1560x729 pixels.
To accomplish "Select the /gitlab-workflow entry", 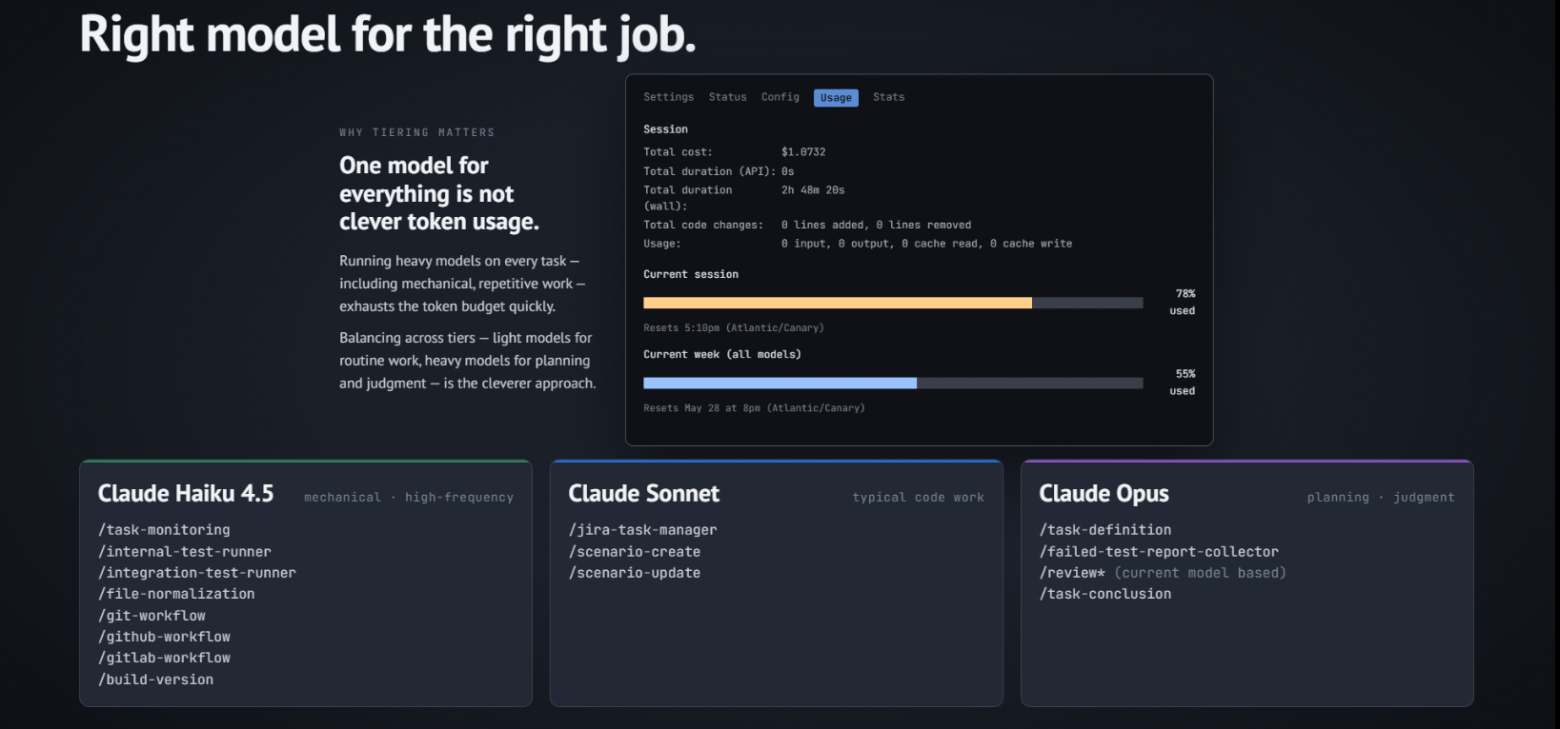I will (x=164, y=658).
